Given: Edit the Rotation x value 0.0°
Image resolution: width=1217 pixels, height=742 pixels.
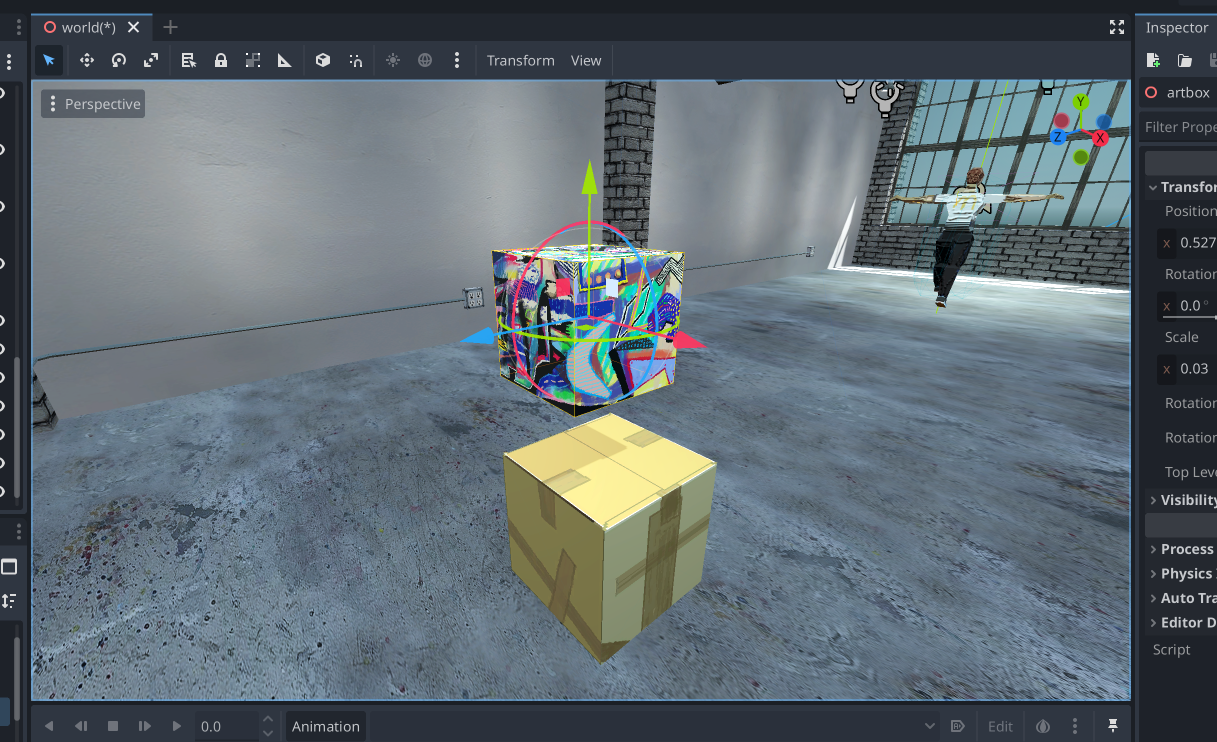Looking at the screenshot, I should 1187,305.
